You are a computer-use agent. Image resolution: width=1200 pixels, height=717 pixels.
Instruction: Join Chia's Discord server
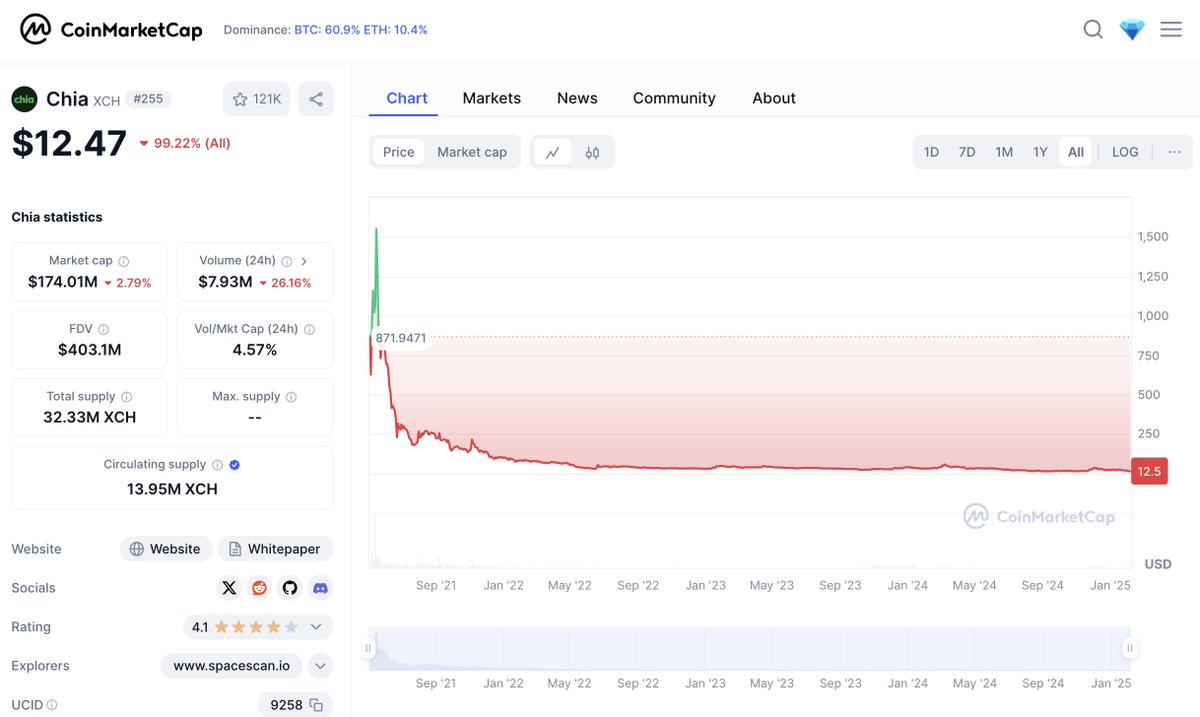[x=319, y=587]
